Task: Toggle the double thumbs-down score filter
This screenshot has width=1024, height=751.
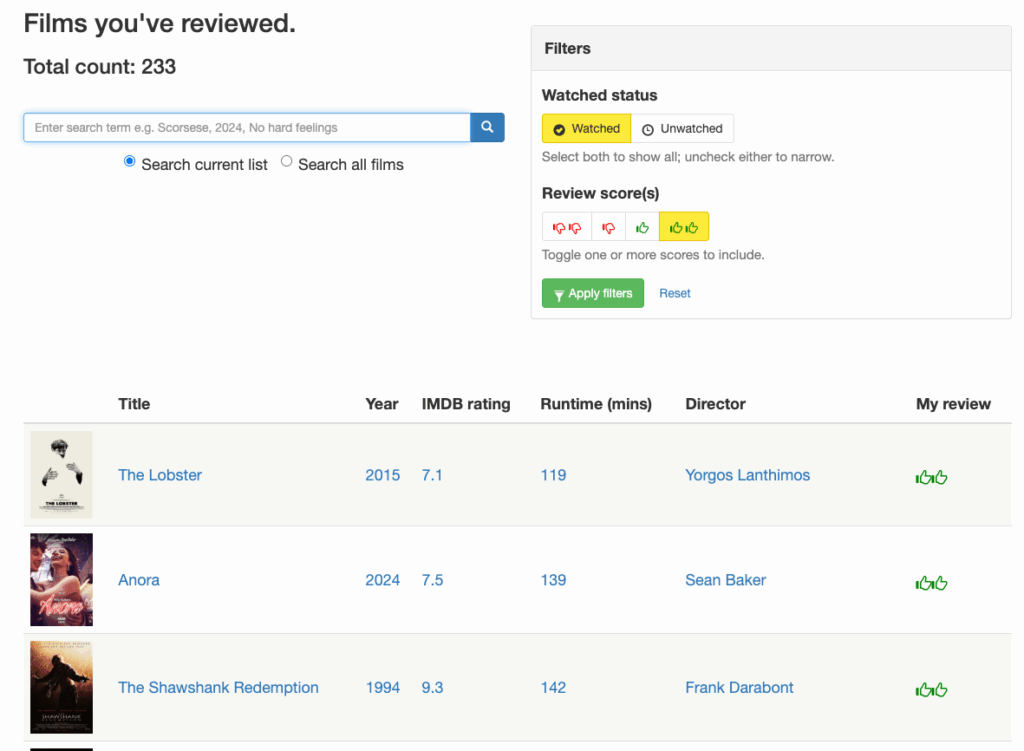Action: [x=567, y=227]
